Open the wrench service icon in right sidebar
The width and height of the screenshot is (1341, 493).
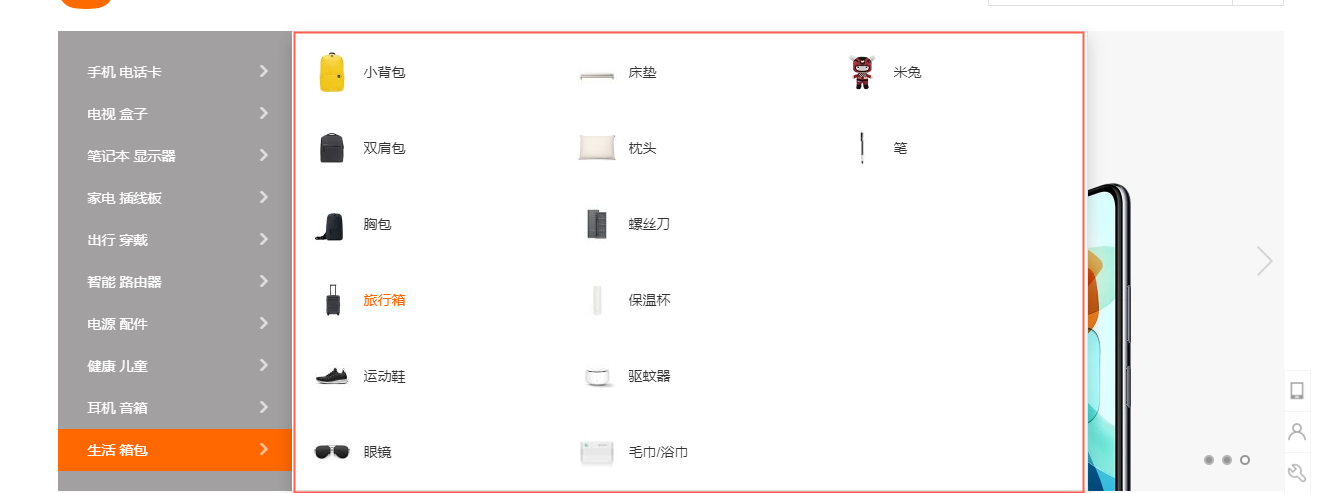[x=1297, y=473]
